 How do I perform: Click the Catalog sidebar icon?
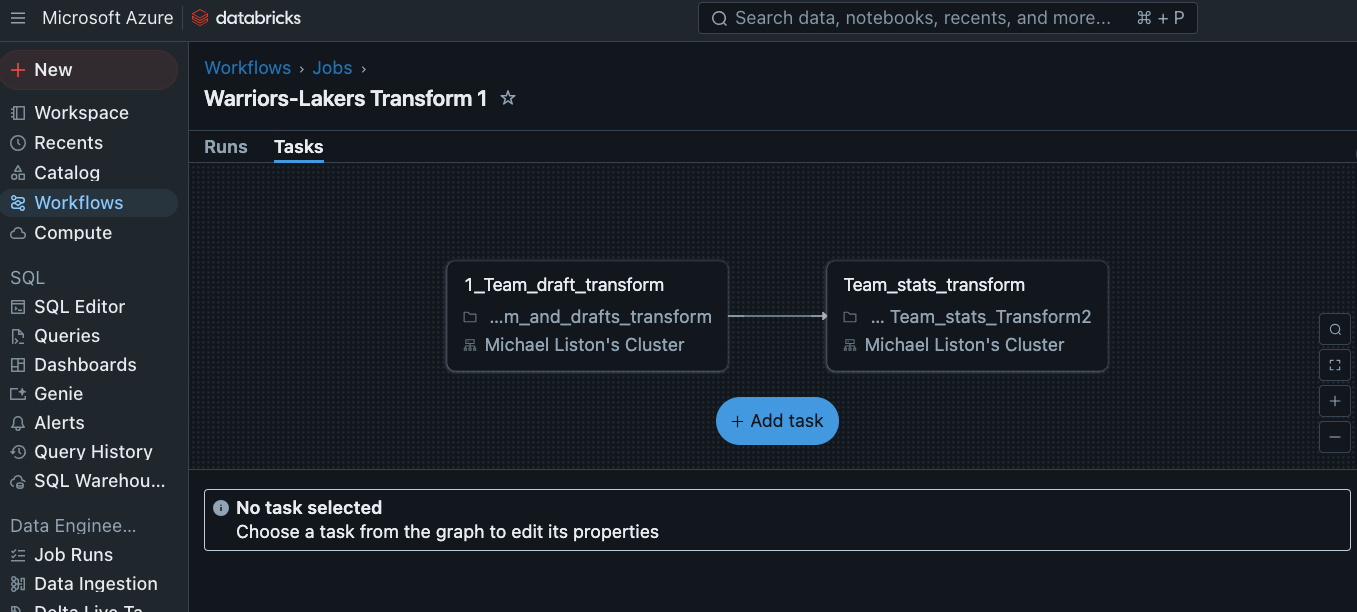tap(18, 173)
